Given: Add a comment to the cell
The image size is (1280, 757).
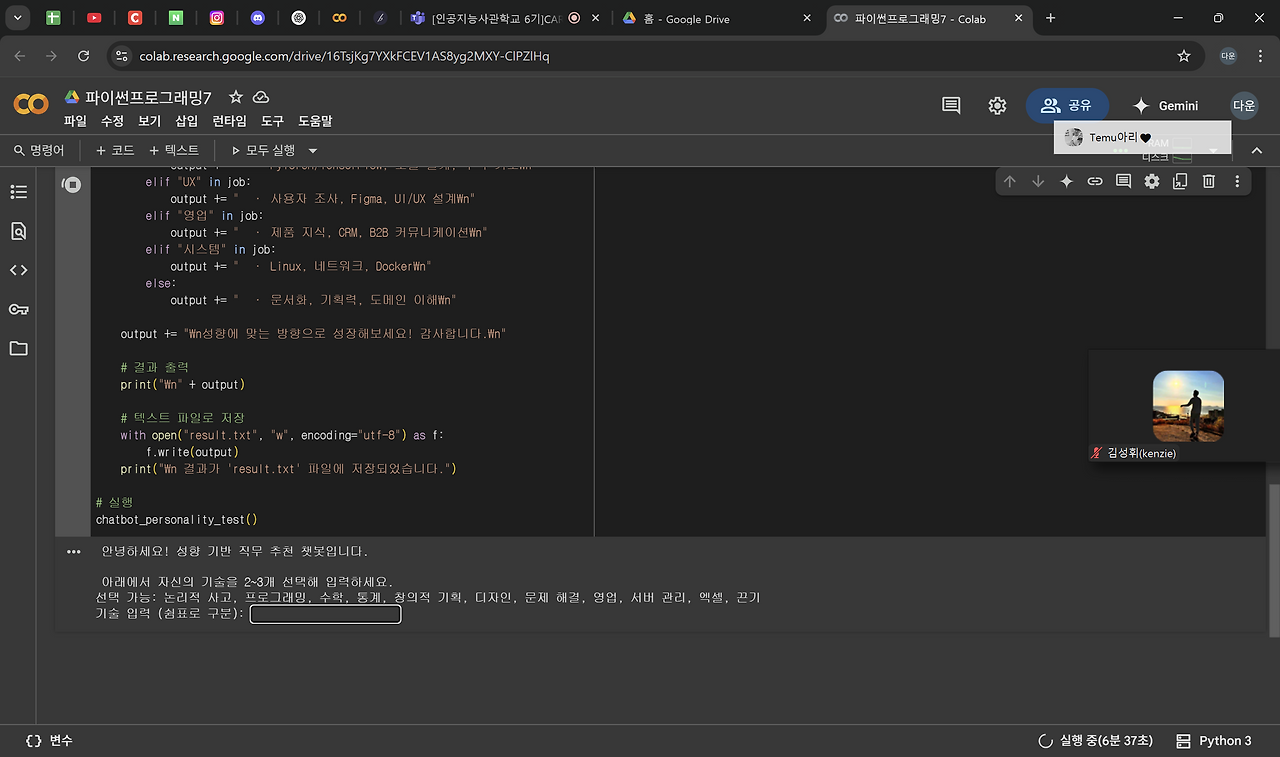Looking at the screenshot, I should click(1122, 181).
